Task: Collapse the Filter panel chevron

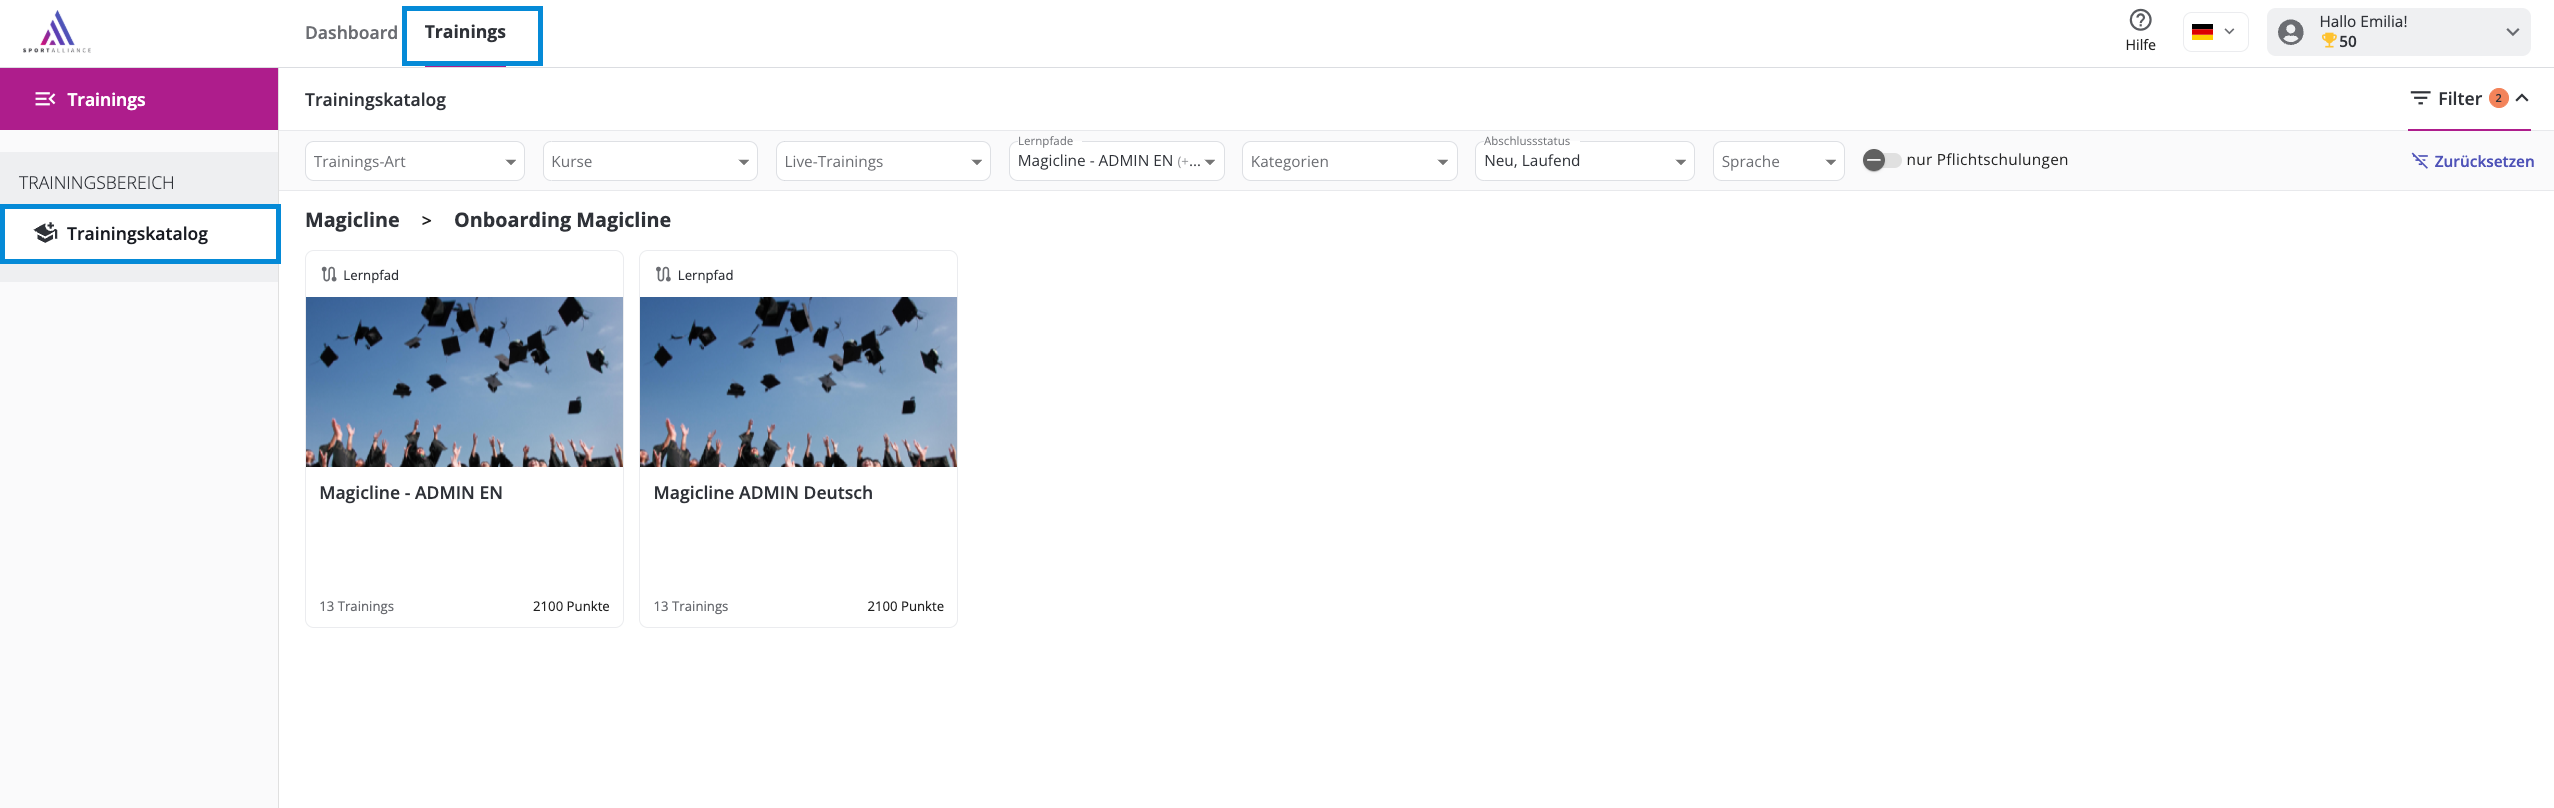Action: click(2522, 98)
